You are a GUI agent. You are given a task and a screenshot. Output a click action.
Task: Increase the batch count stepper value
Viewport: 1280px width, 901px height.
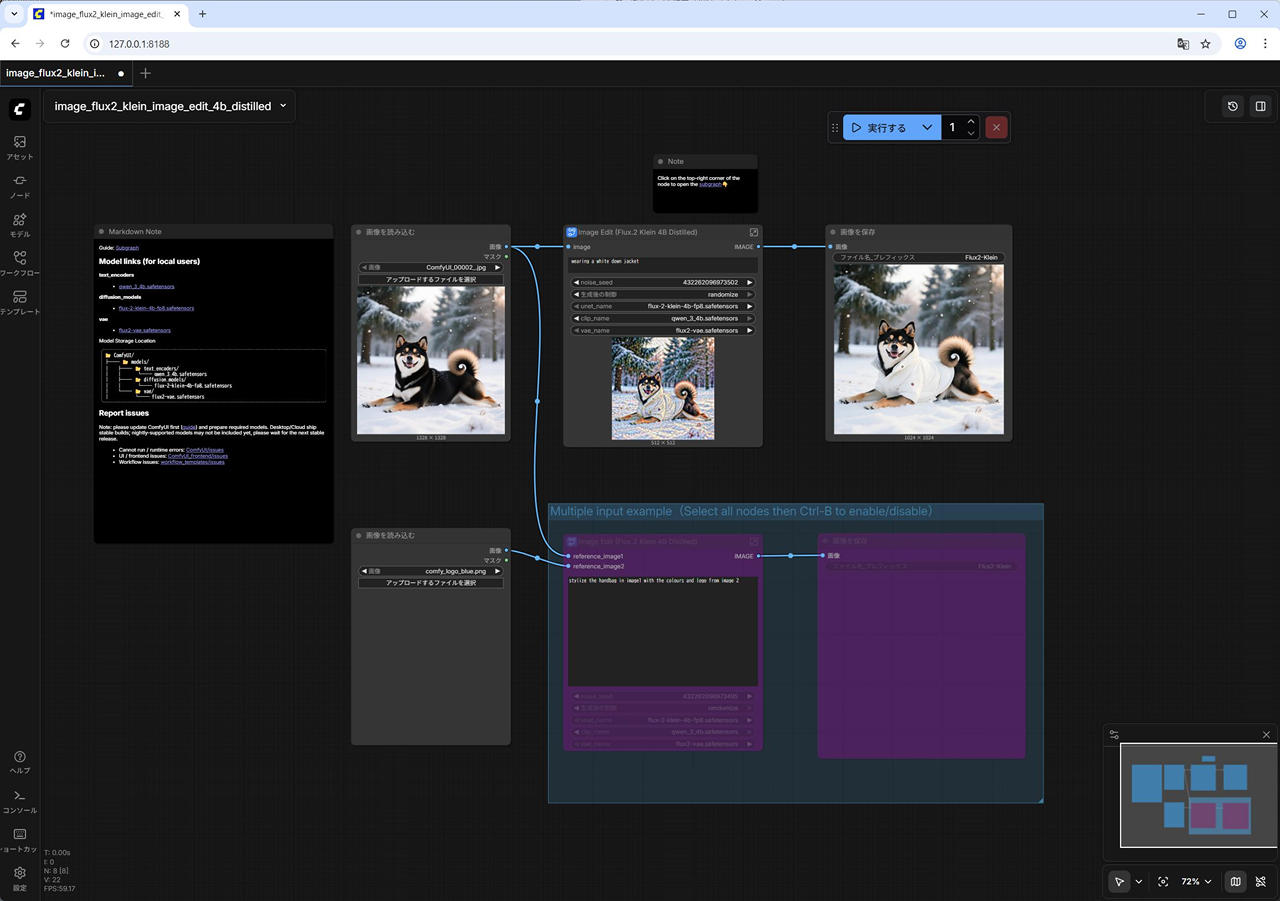971,122
